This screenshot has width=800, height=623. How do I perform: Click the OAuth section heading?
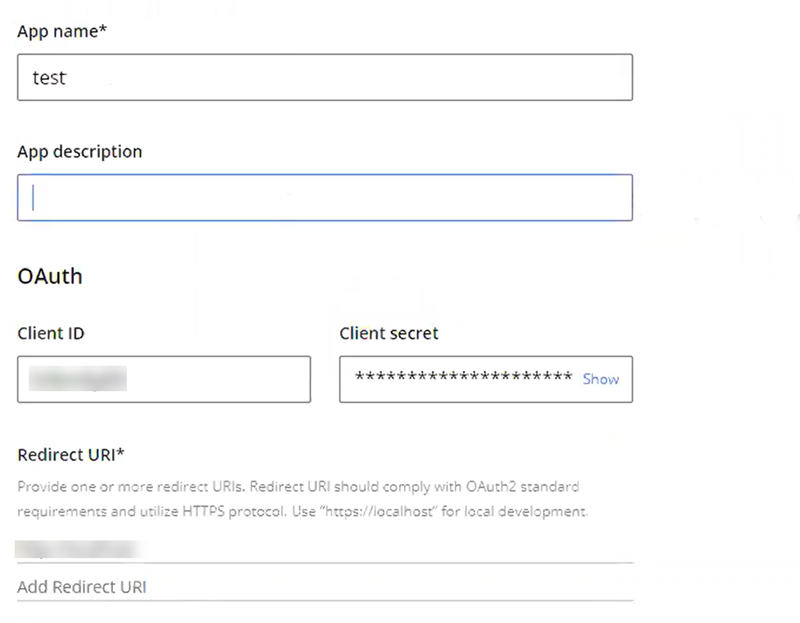point(50,276)
